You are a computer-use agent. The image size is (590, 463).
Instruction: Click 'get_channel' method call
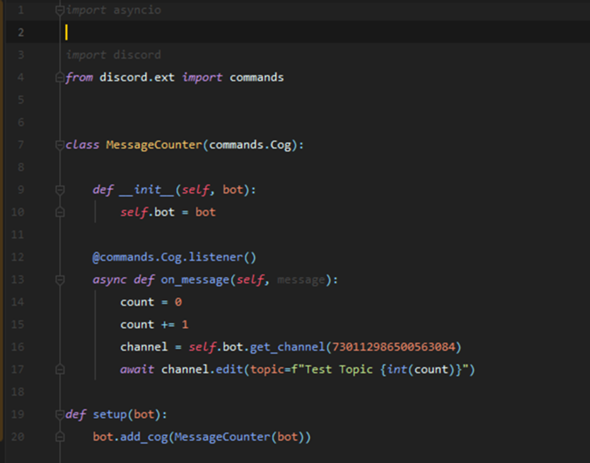287,347
